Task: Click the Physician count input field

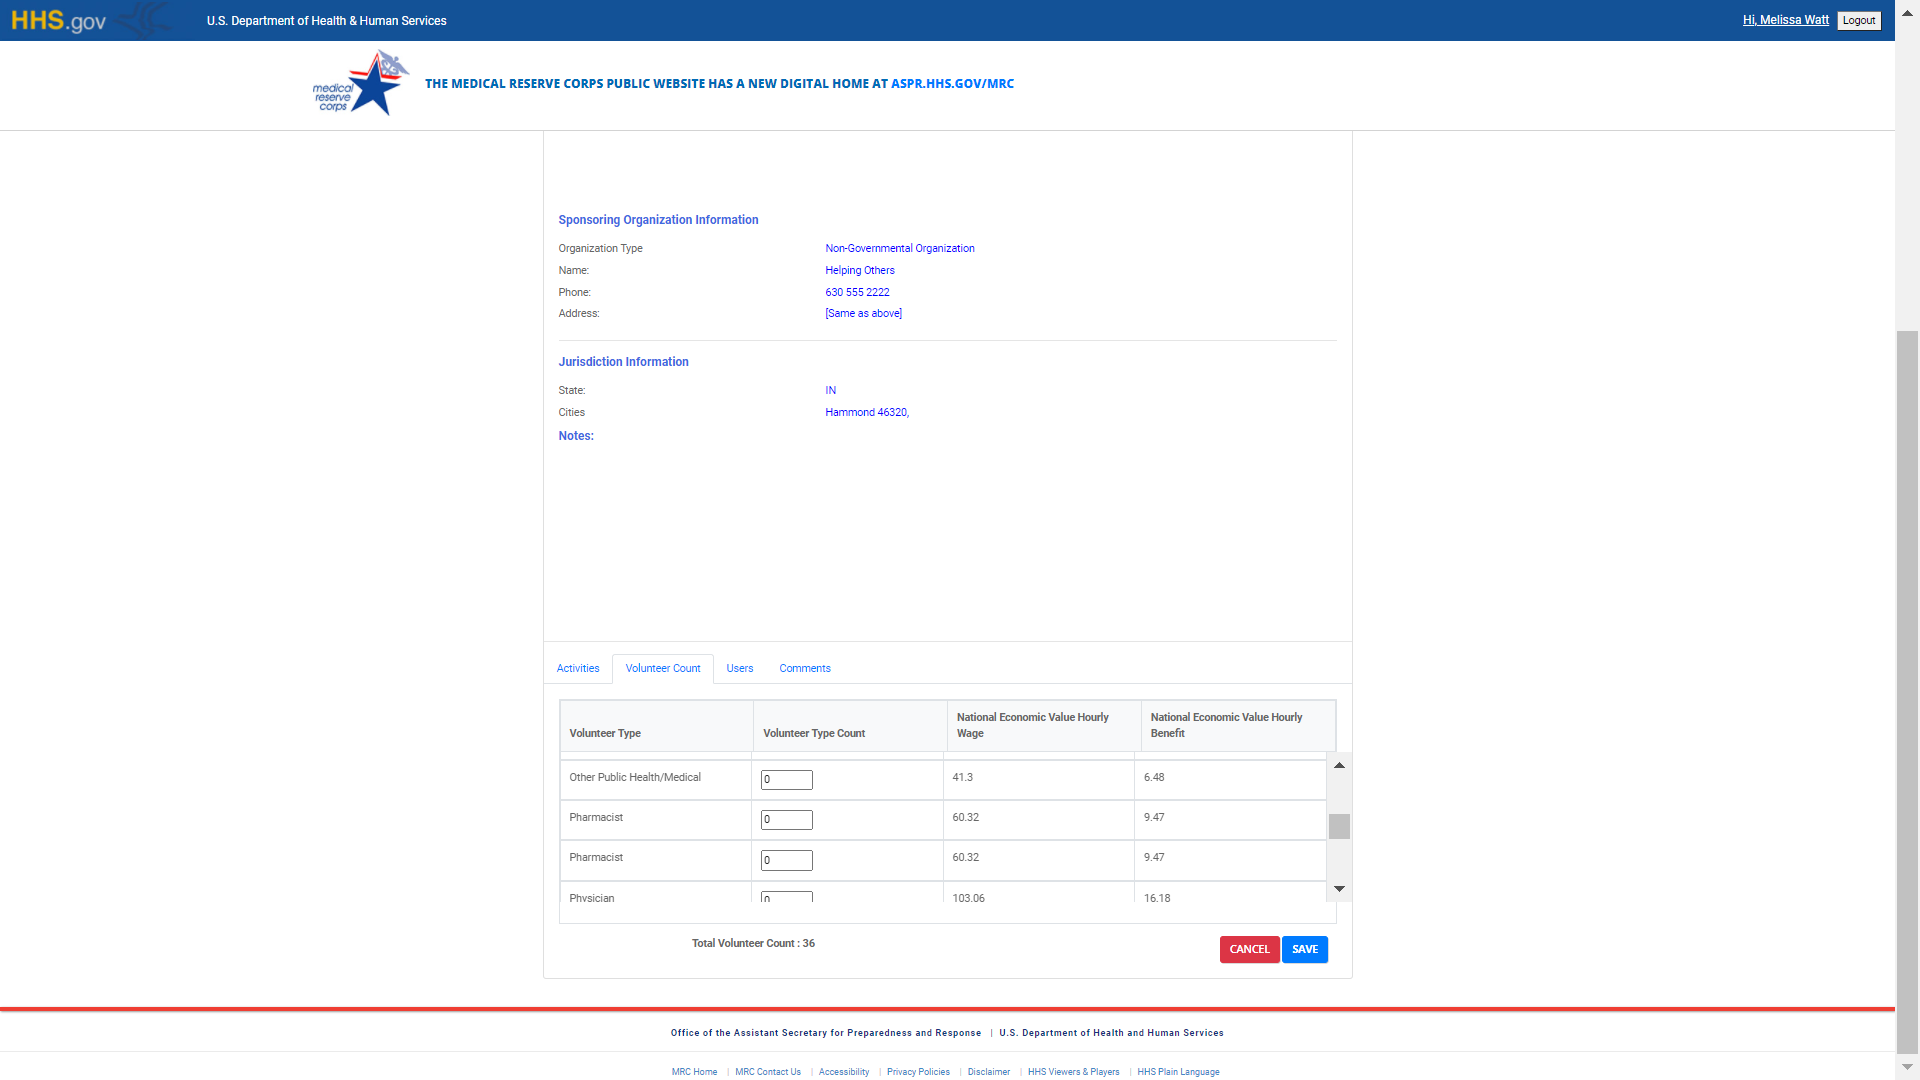Action: tap(787, 897)
